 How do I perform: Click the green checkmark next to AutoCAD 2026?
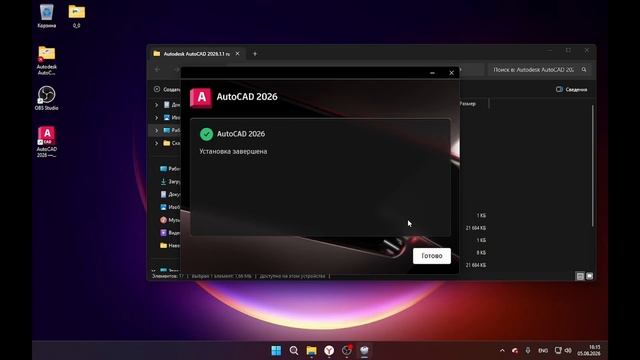pos(206,134)
